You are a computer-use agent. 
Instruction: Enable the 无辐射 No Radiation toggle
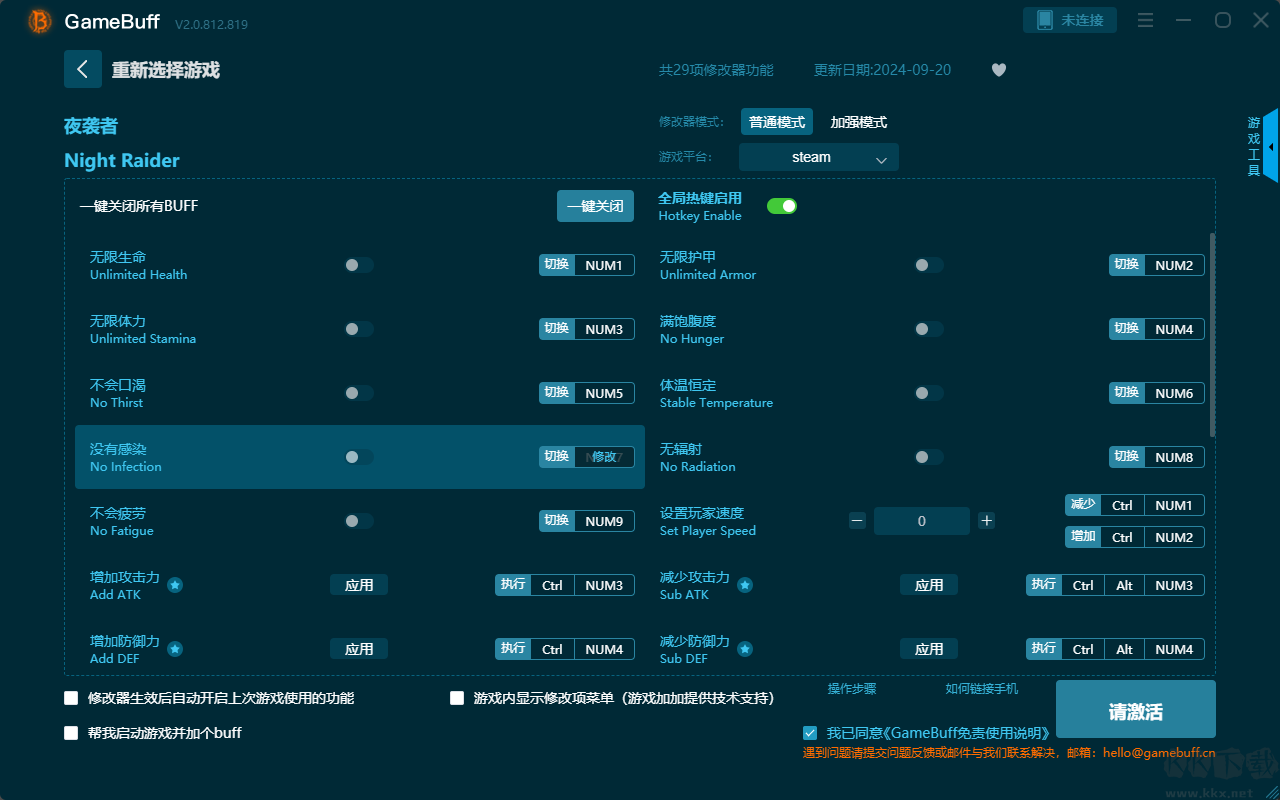tap(929, 457)
